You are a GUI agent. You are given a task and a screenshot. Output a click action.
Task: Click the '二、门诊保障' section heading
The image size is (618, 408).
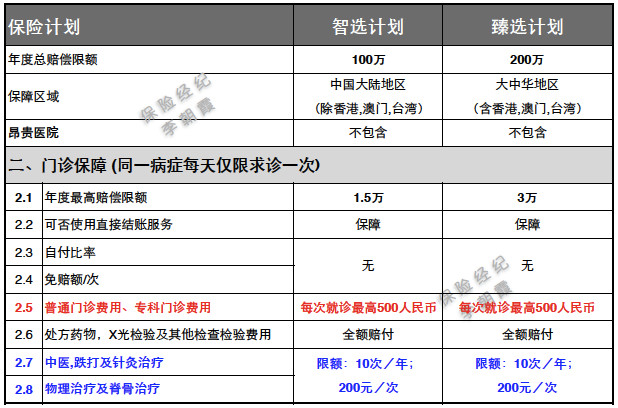pyautogui.click(x=164, y=165)
